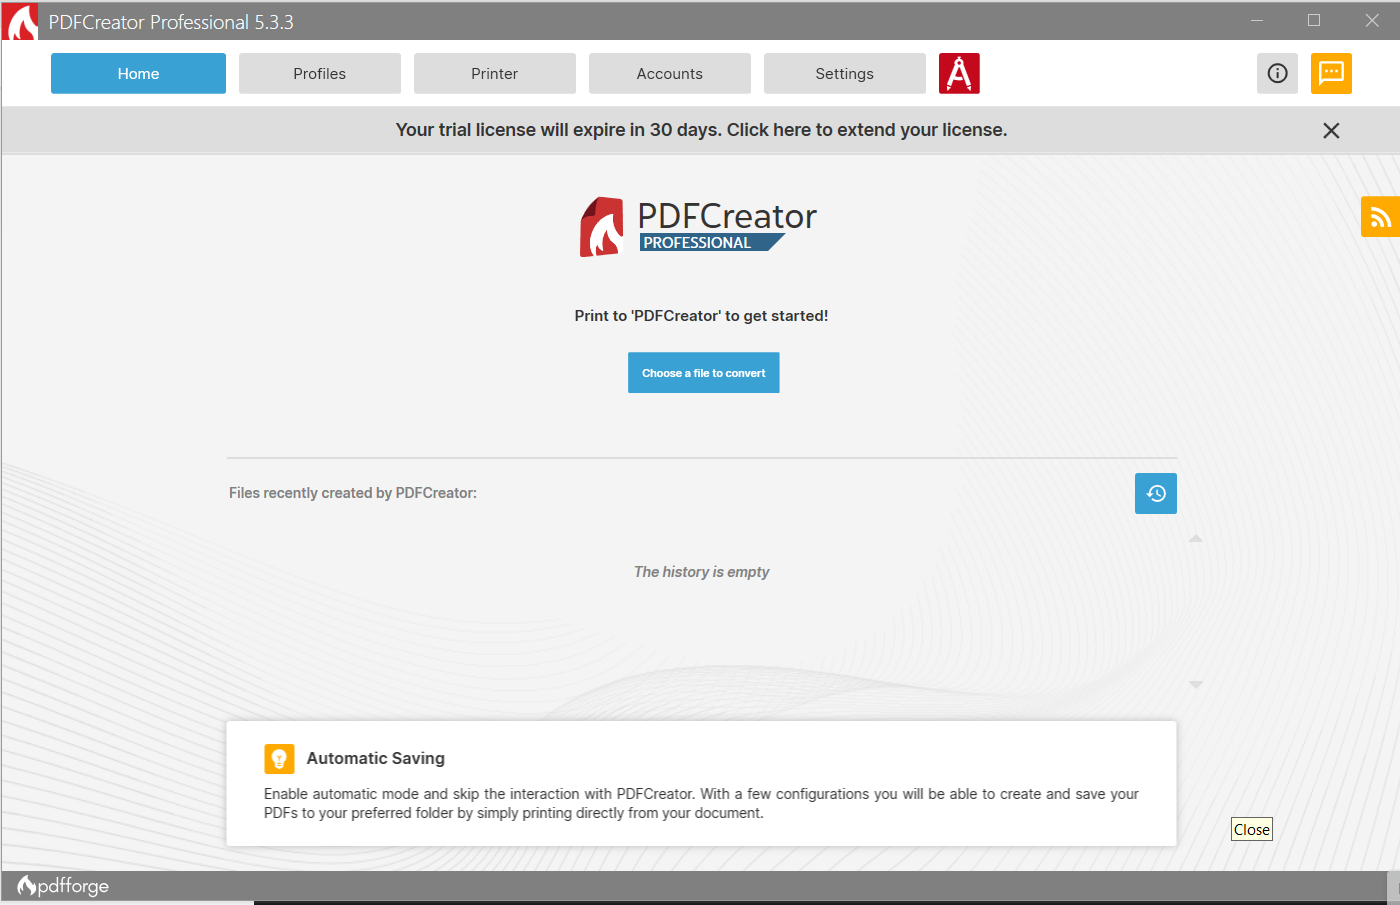Open the Printer tab
This screenshot has height=905, width=1400.
click(x=494, y=73)
